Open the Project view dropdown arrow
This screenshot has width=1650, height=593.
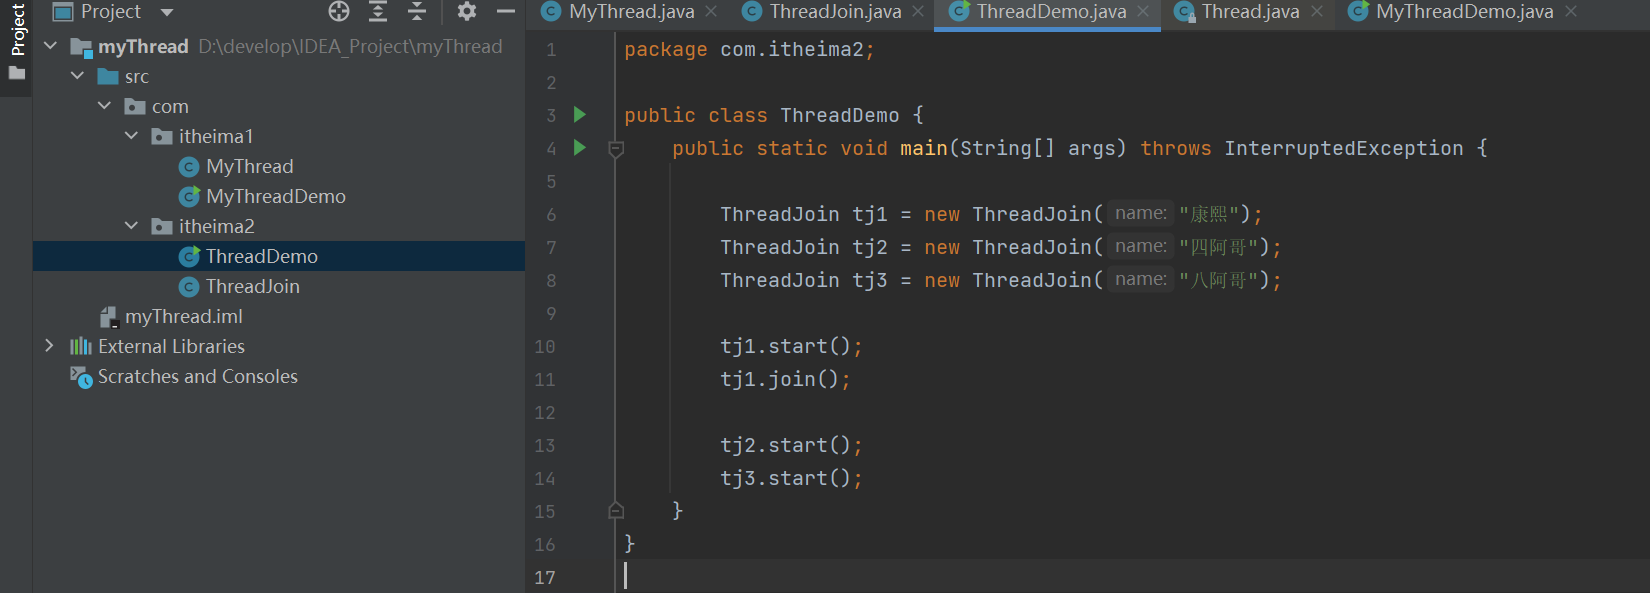167,13
